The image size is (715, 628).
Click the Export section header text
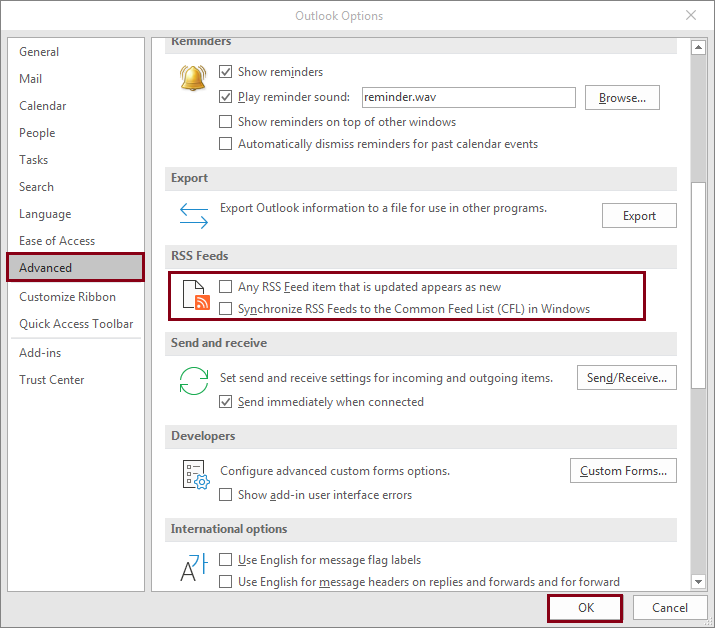[189, 178]
